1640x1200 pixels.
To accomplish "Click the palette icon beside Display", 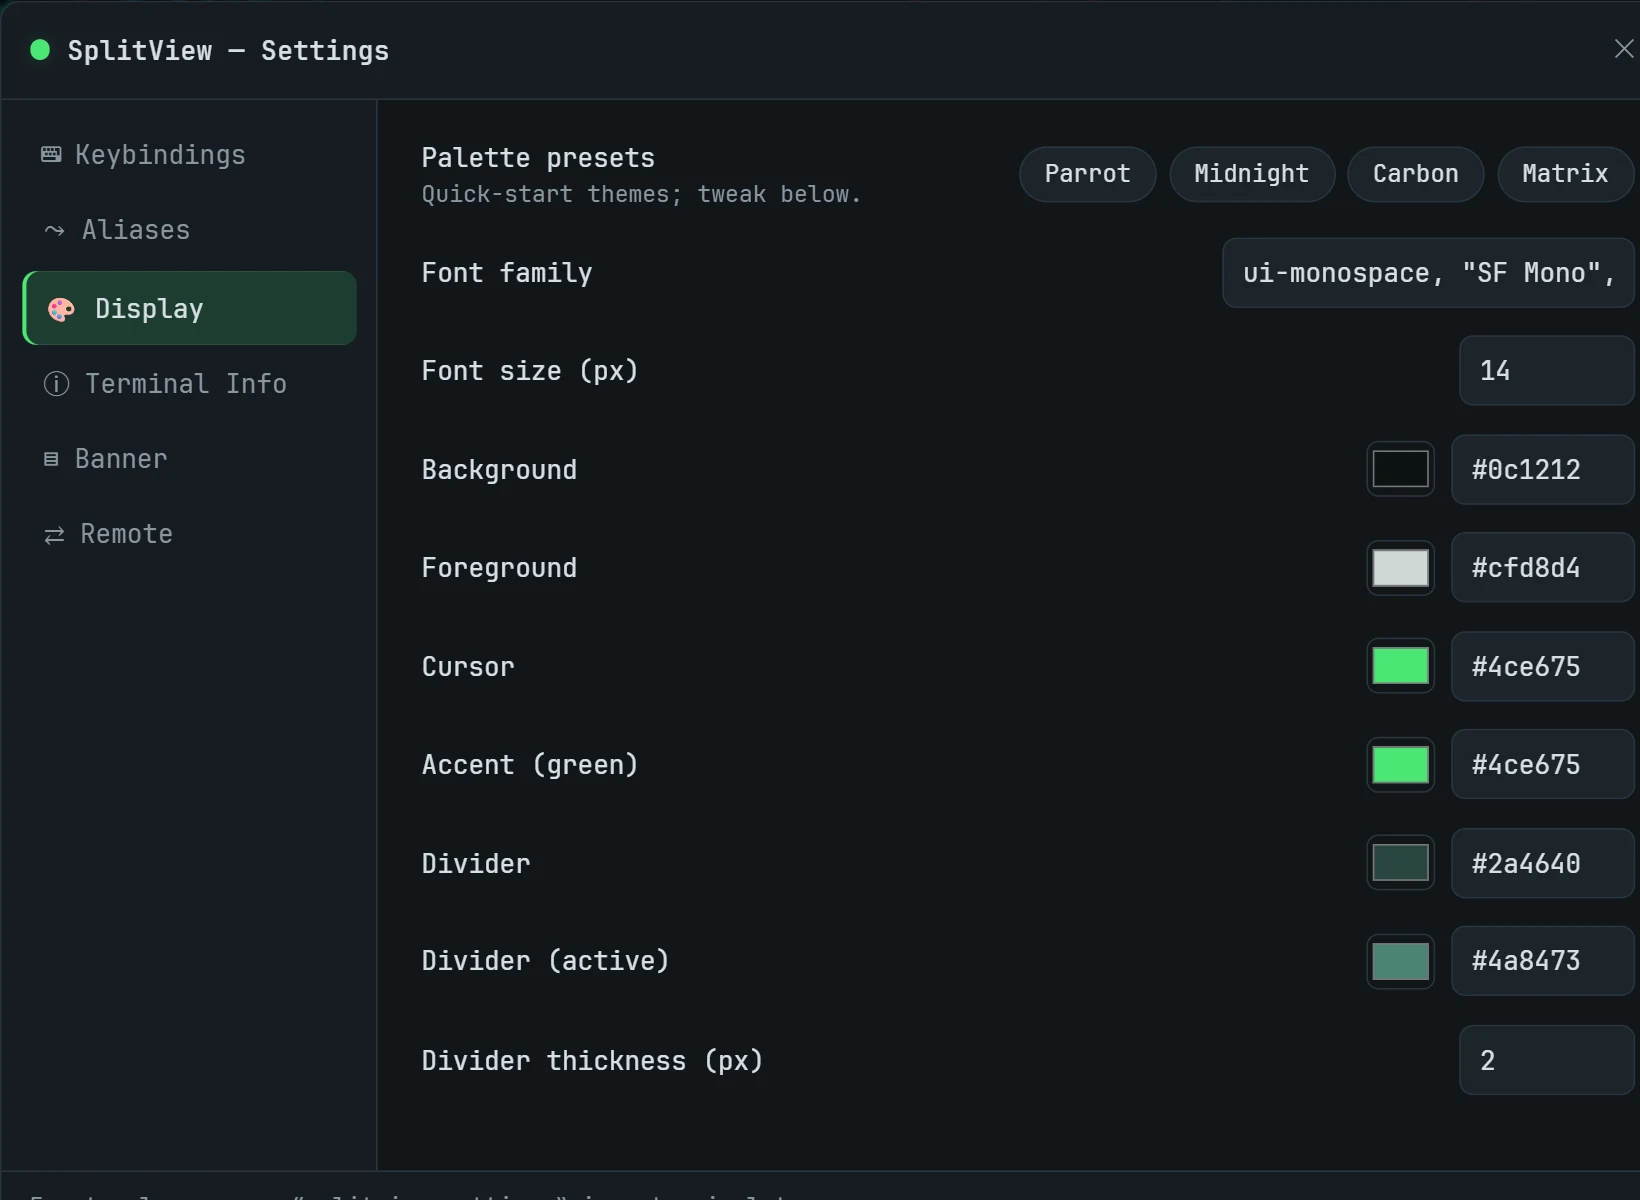I will pyautogui.click(x=61, y=309).
